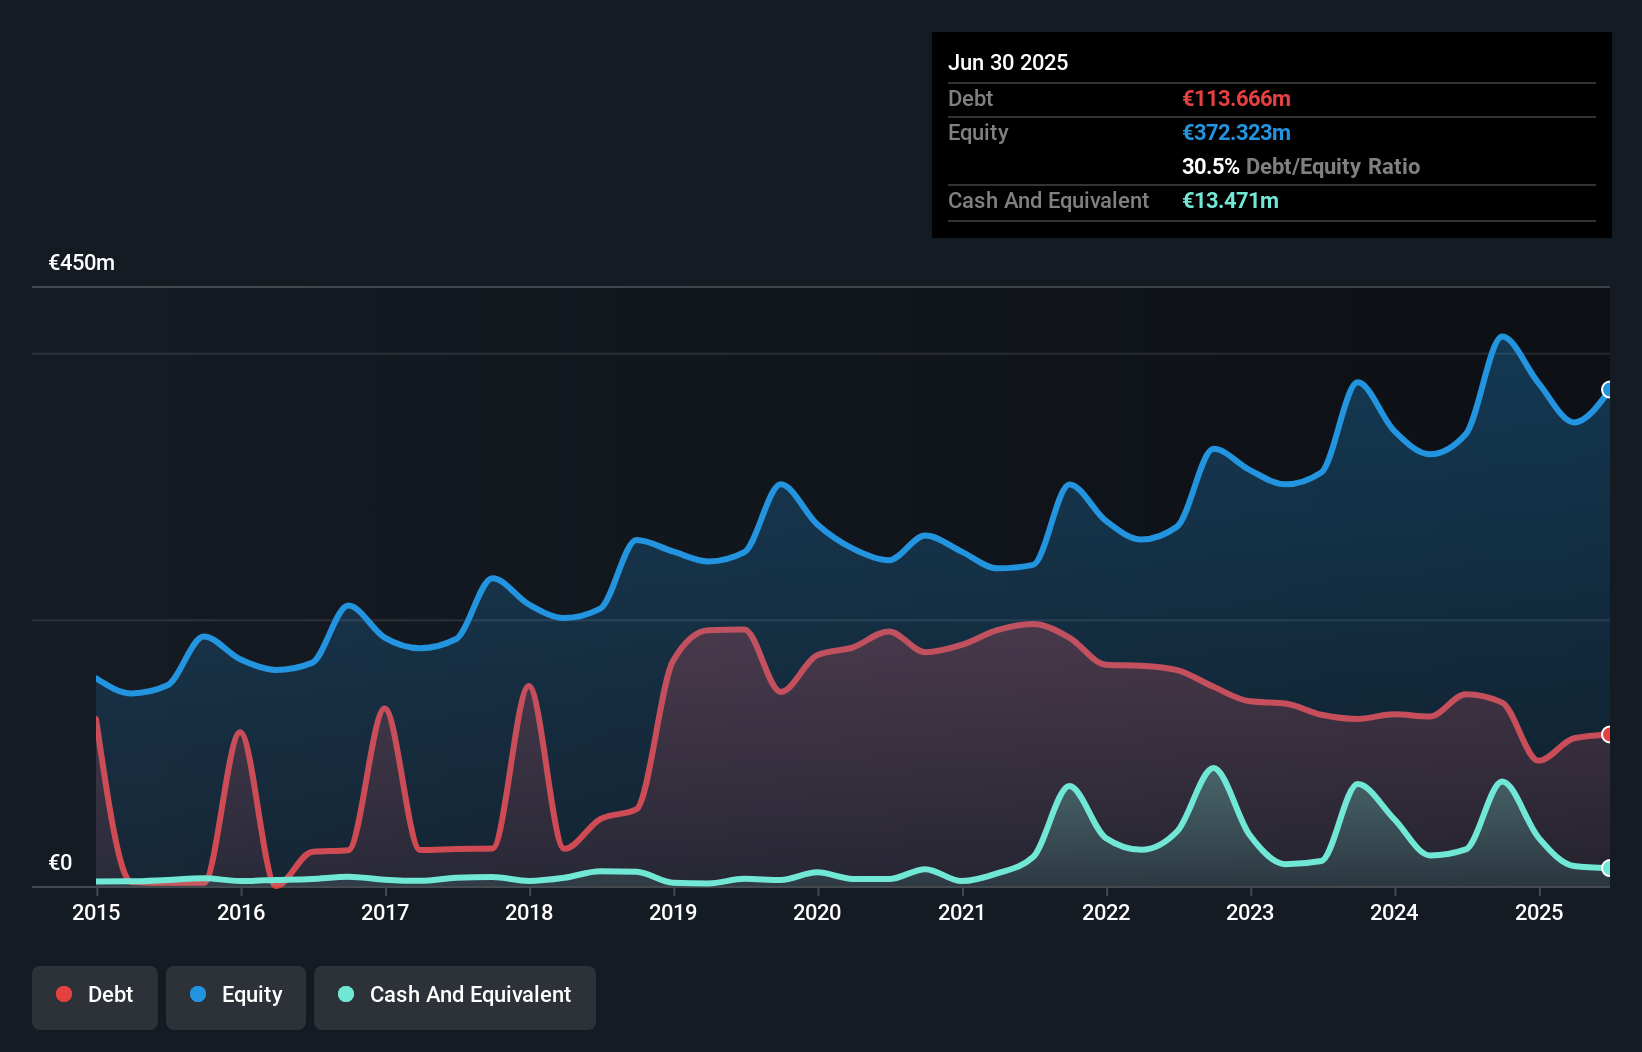Select the Debt endpoint marker on the chart

coord(1607,735)
